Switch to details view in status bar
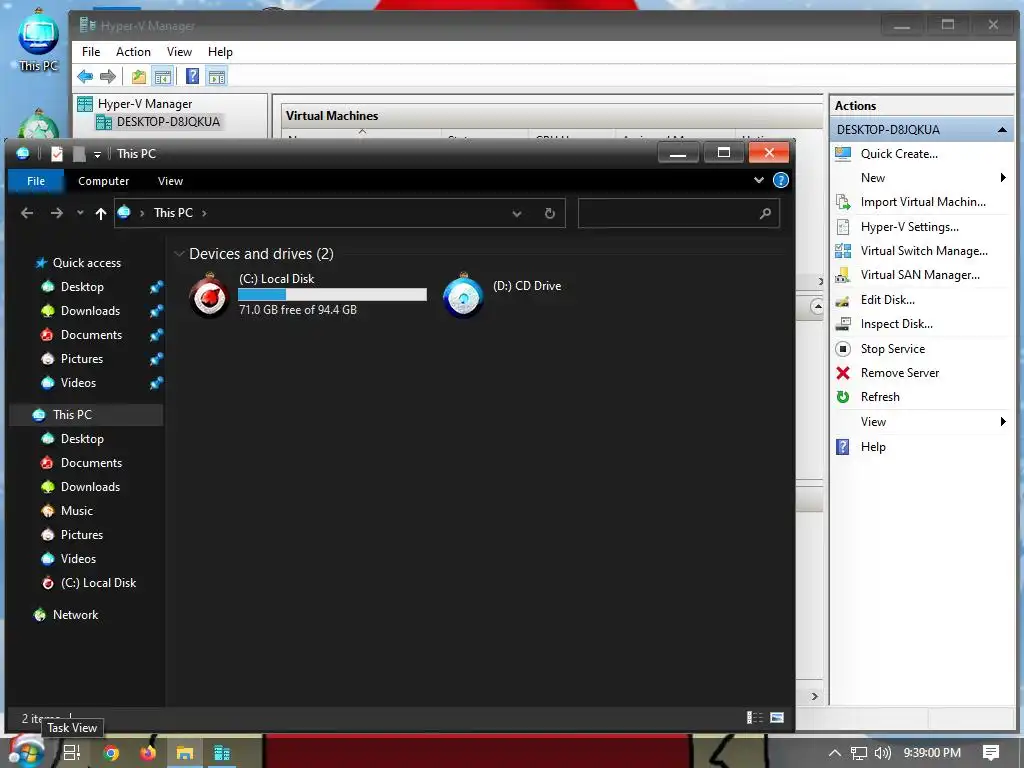Screen dimensions: 1024x768 (754, 718)
